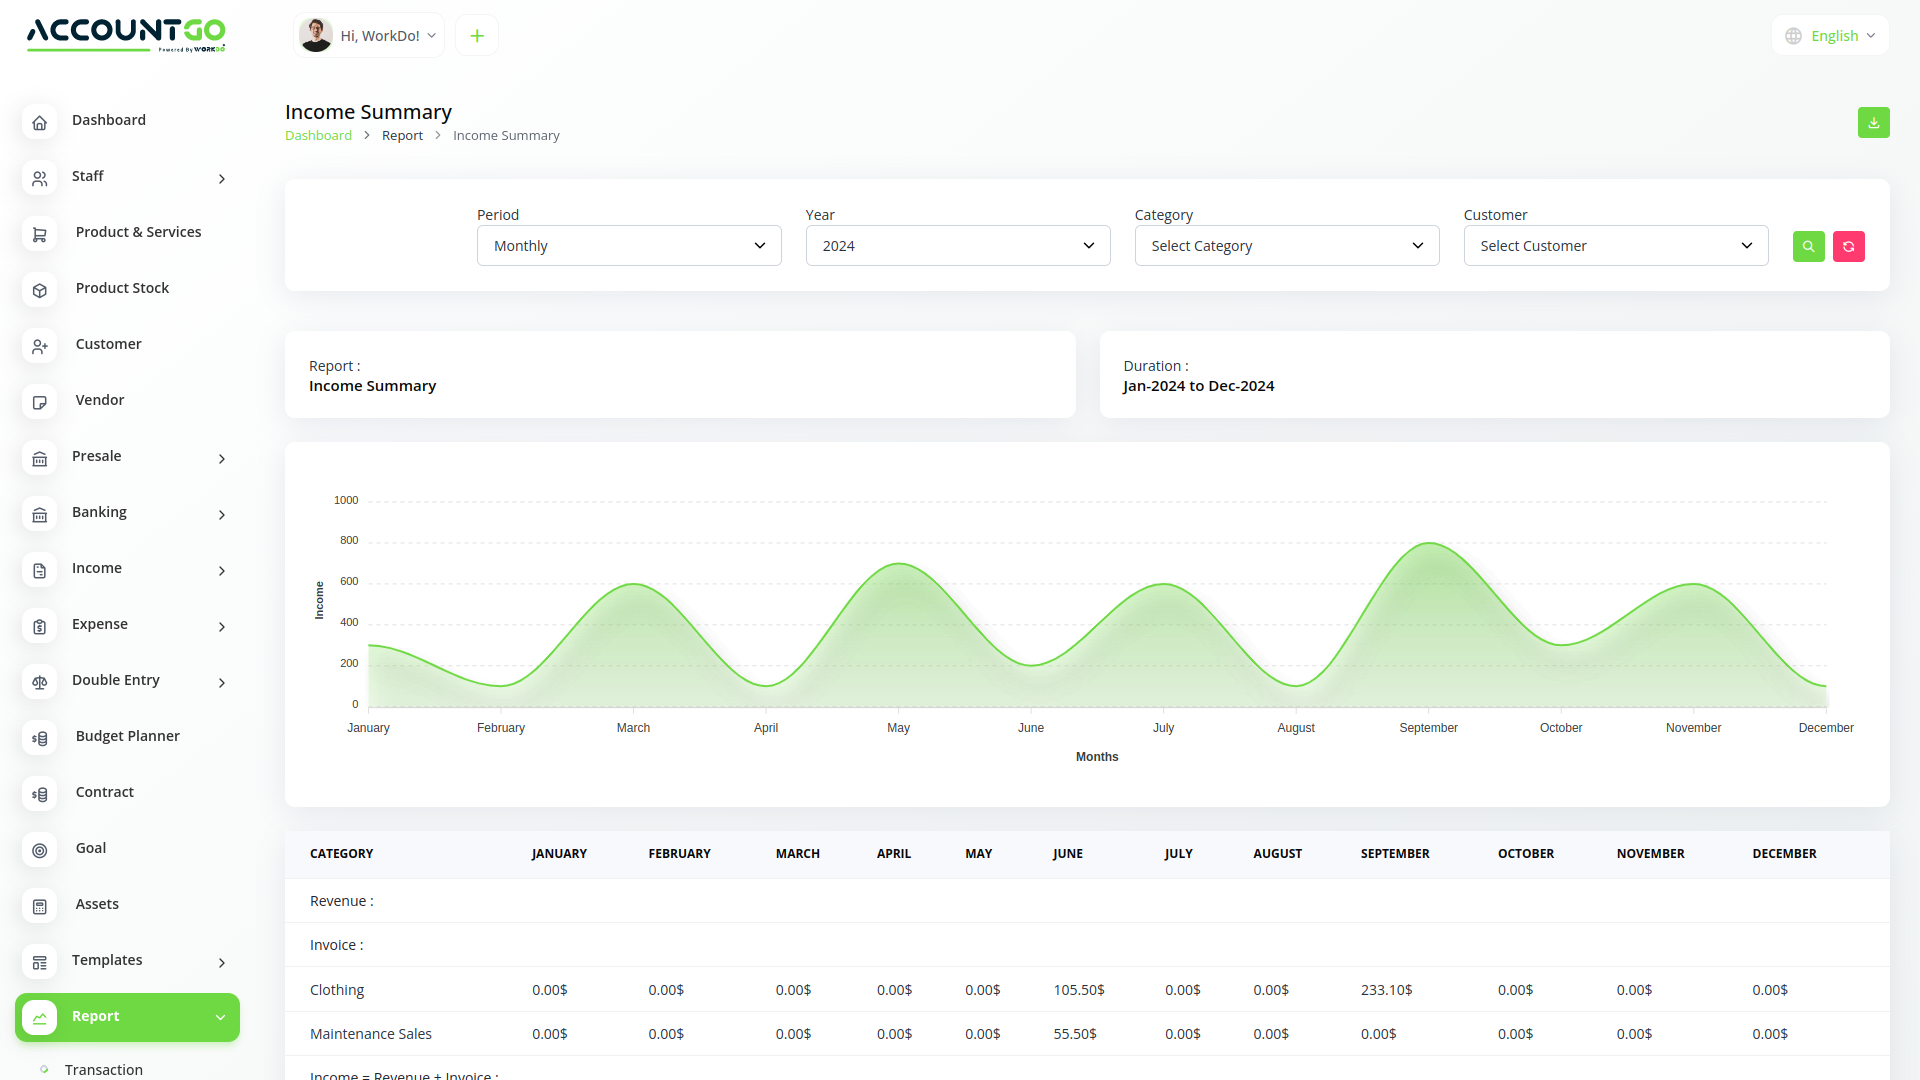
Task: Expand the Banking sidebar submenu
Action: [x=221, y=515]
